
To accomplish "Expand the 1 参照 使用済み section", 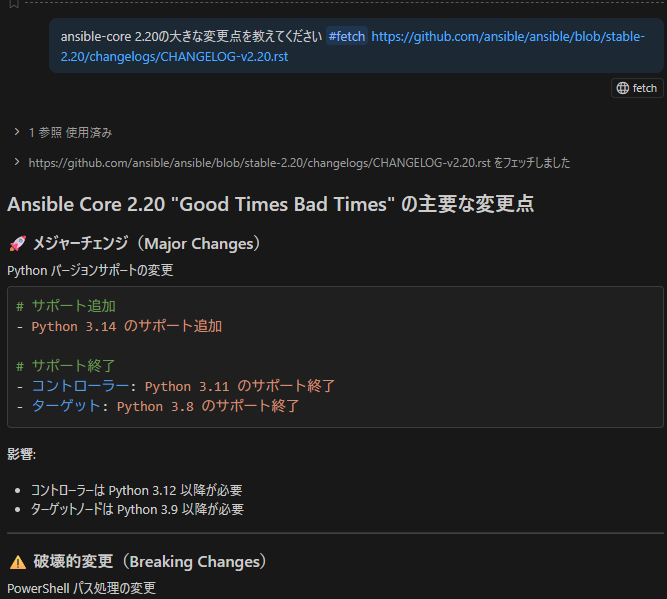I will [x=17, y=132].
